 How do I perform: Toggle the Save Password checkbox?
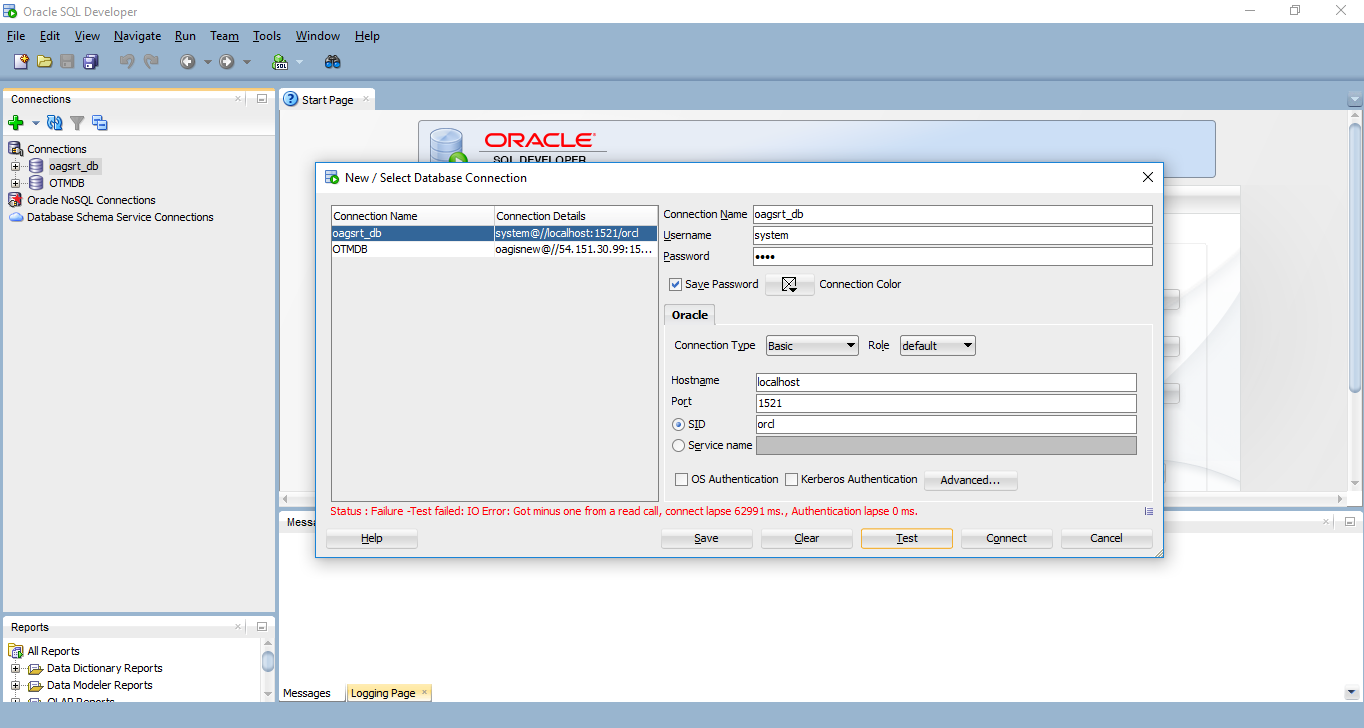pyautogui.click(x=676, y=284)
